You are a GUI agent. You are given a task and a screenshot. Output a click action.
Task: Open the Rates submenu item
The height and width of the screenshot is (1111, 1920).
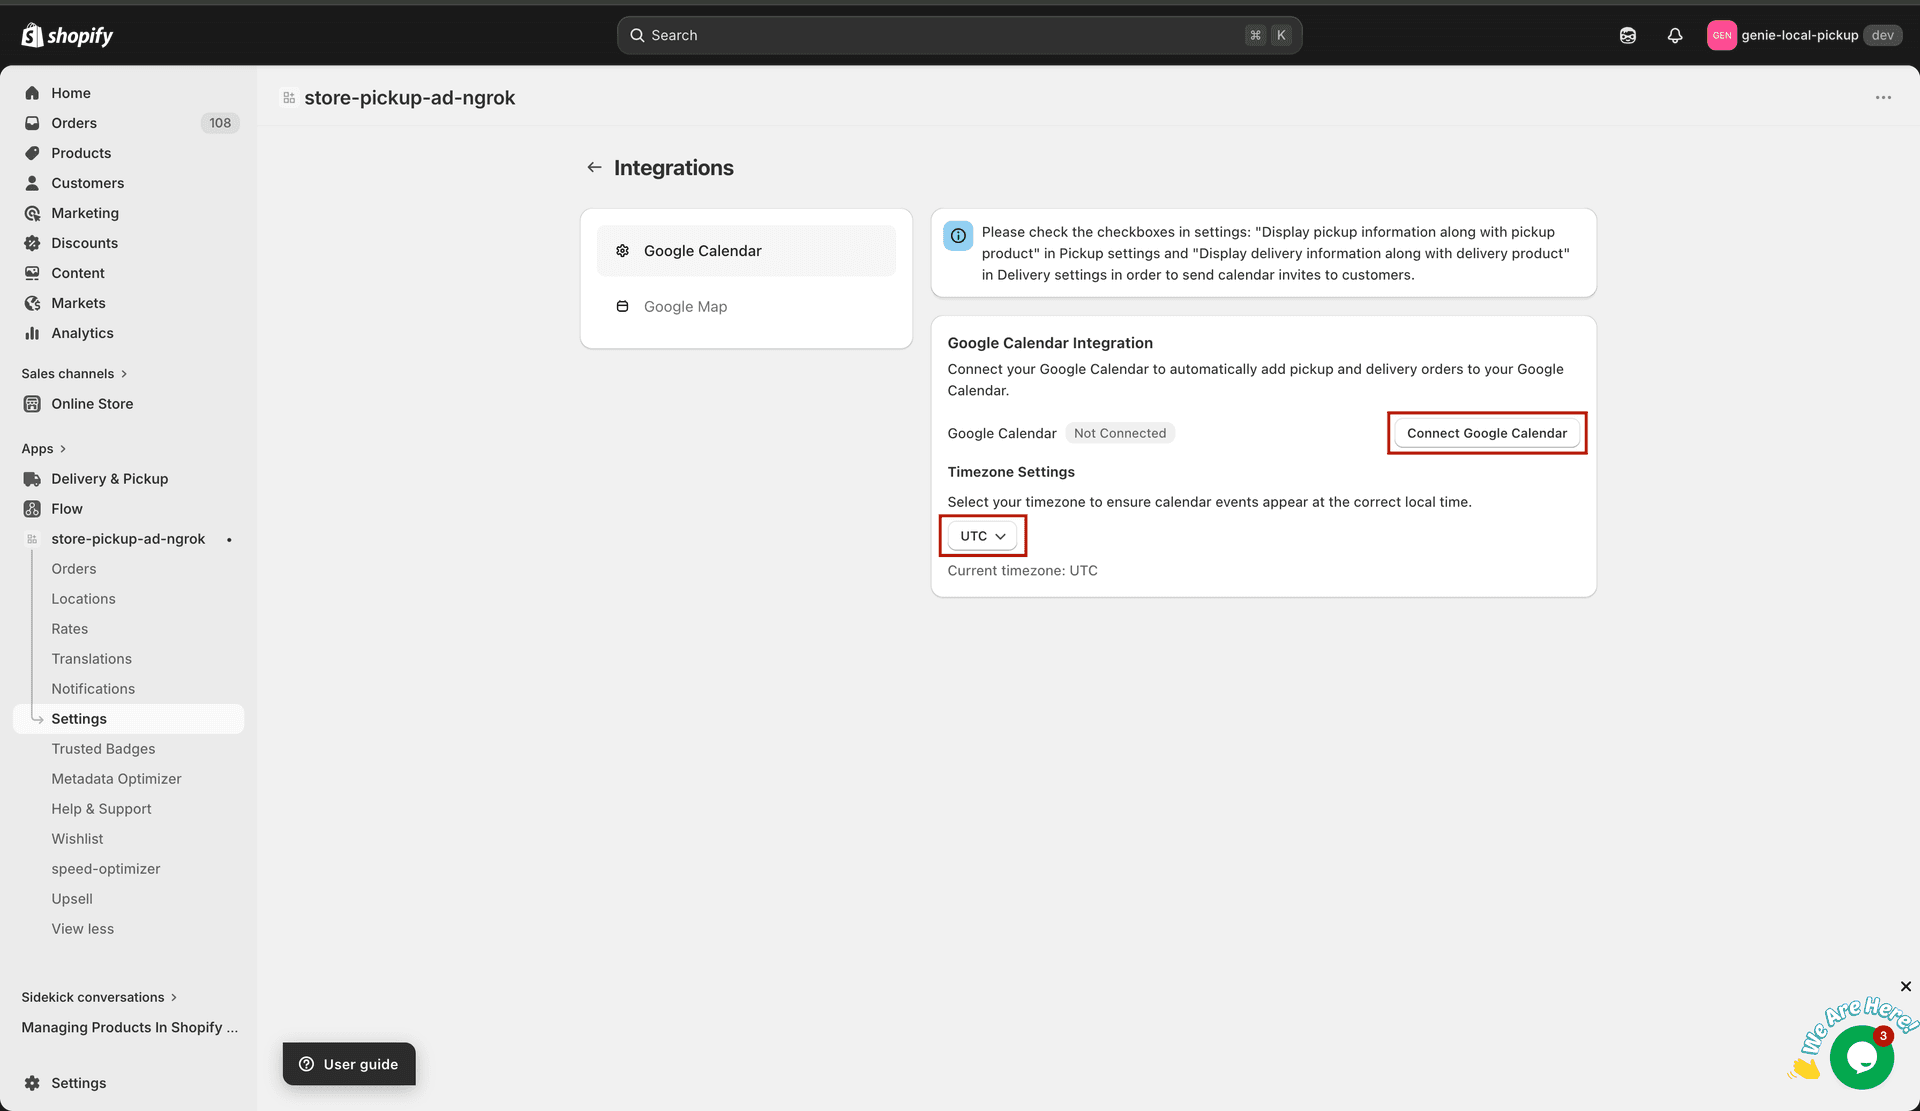click(70, 629)
